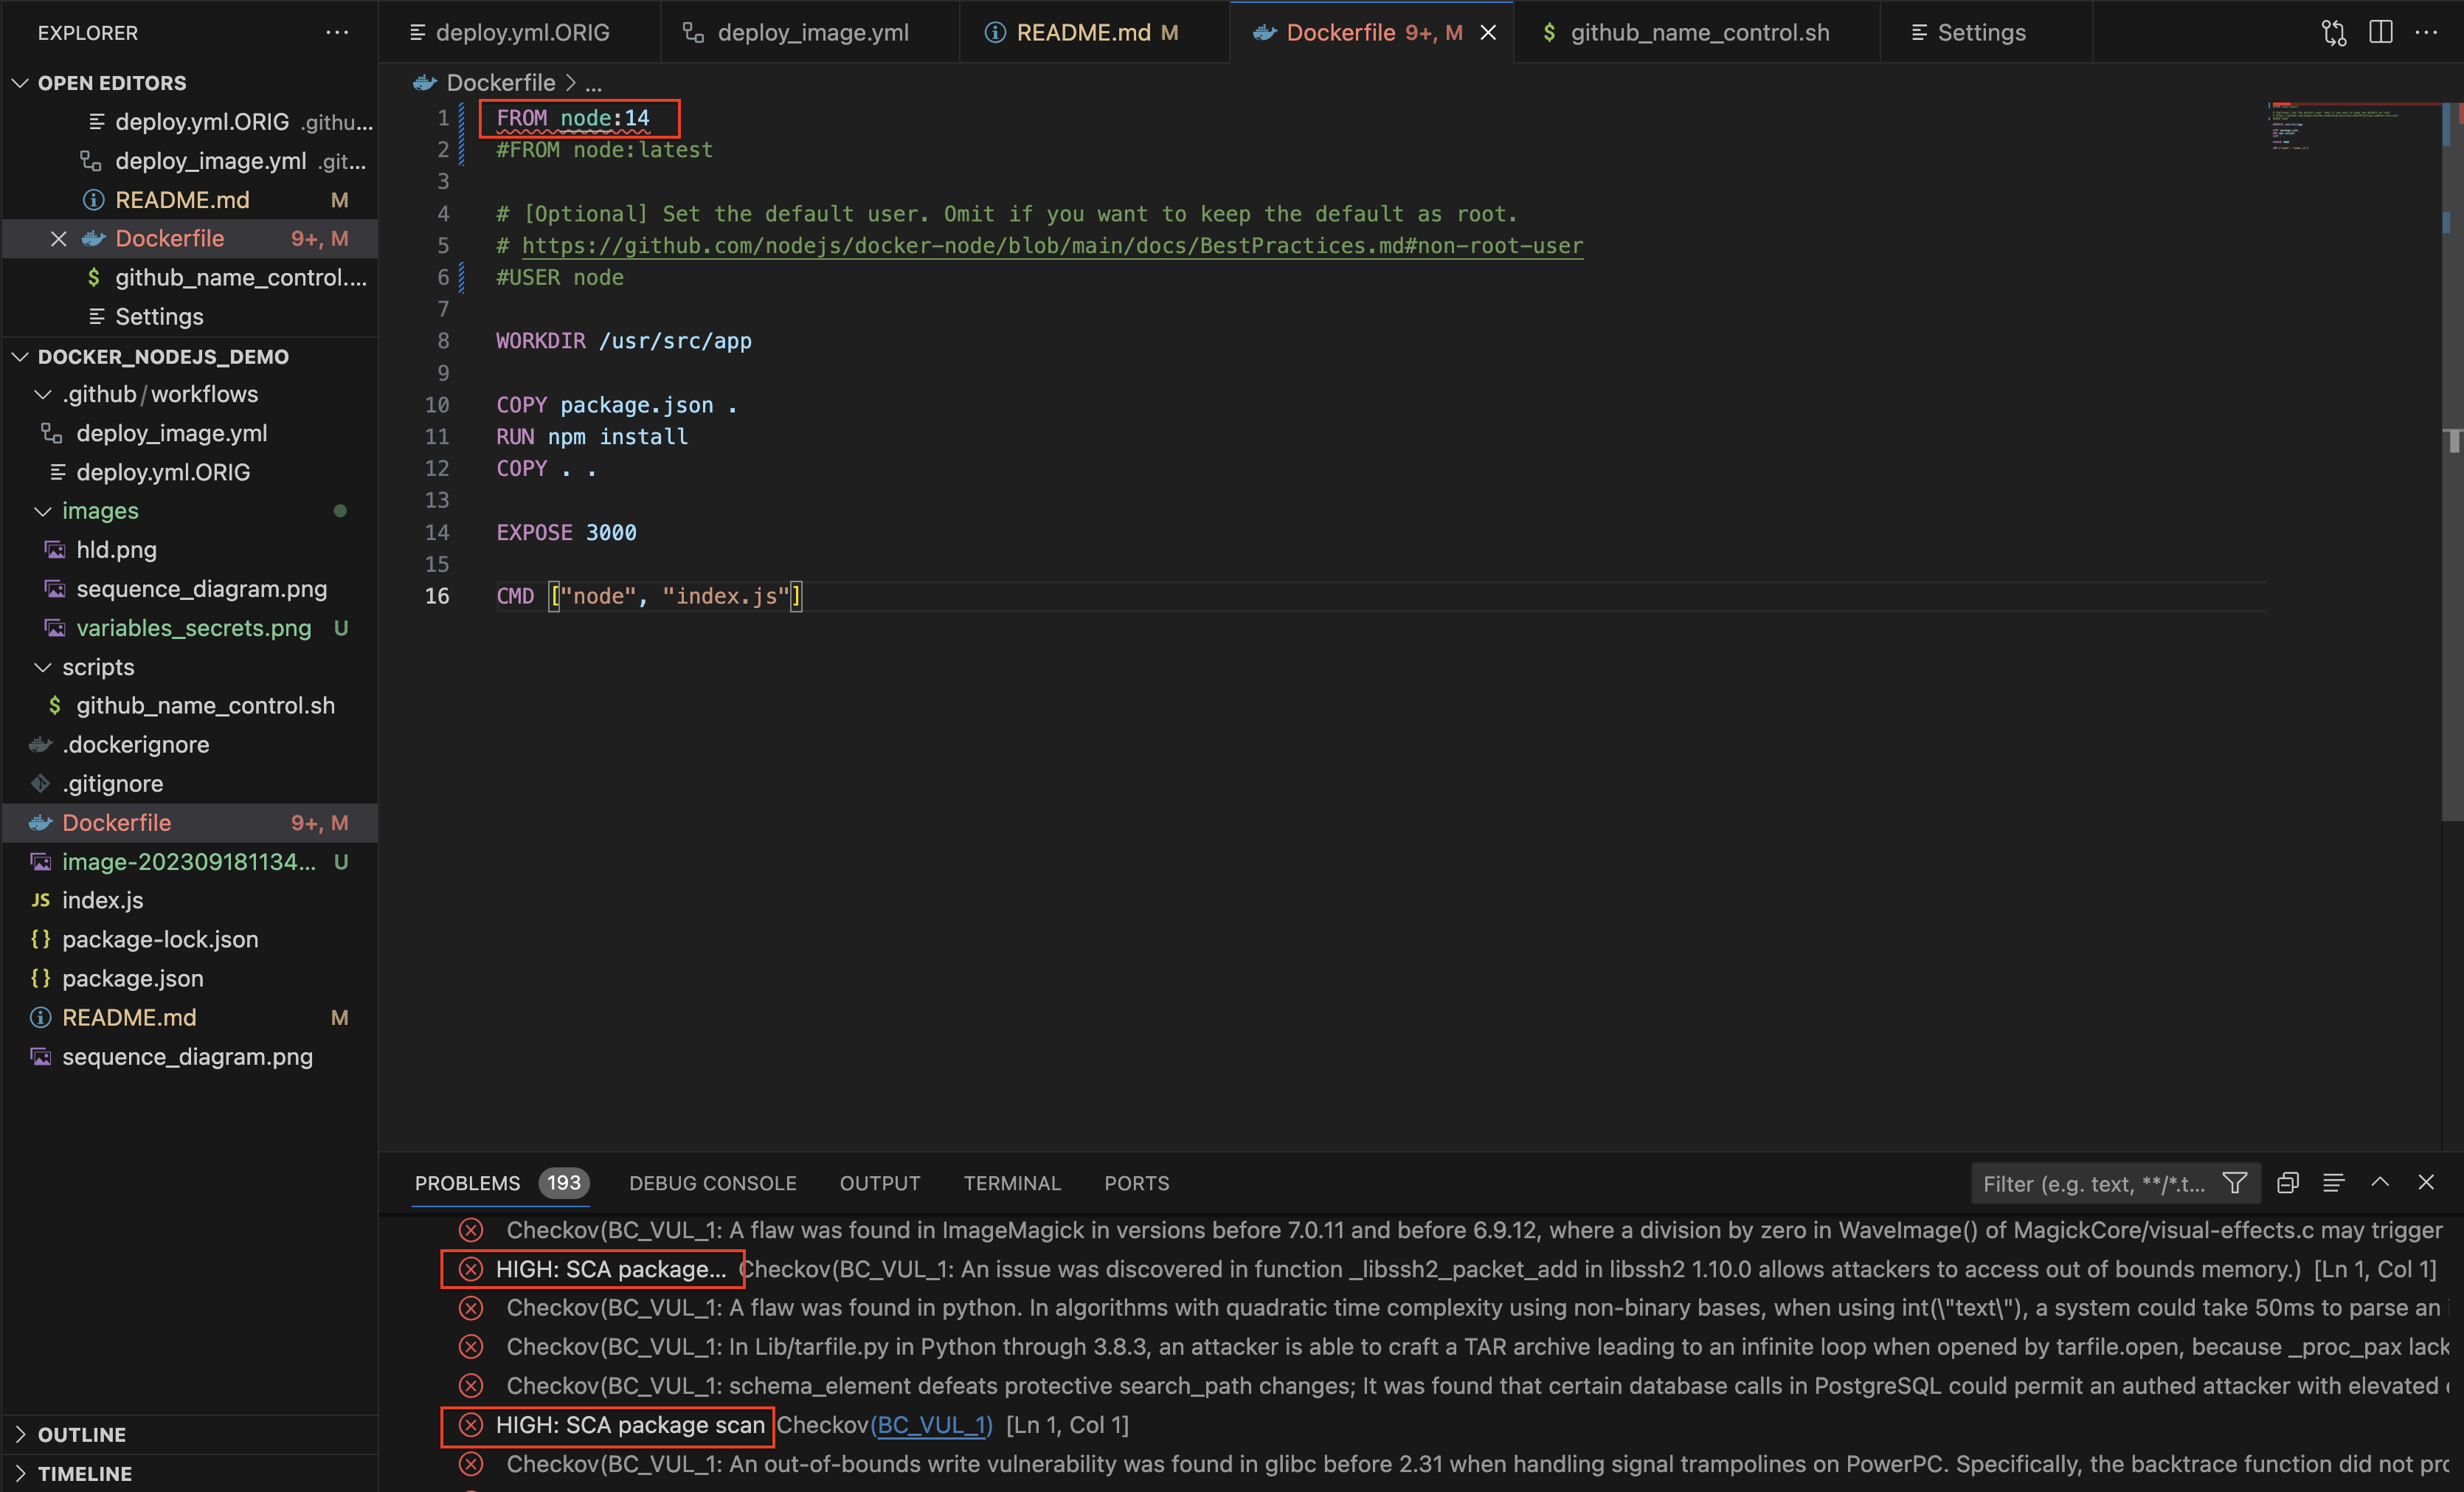Toggle view as table icon in Problems

[x=2333, y=1183]
